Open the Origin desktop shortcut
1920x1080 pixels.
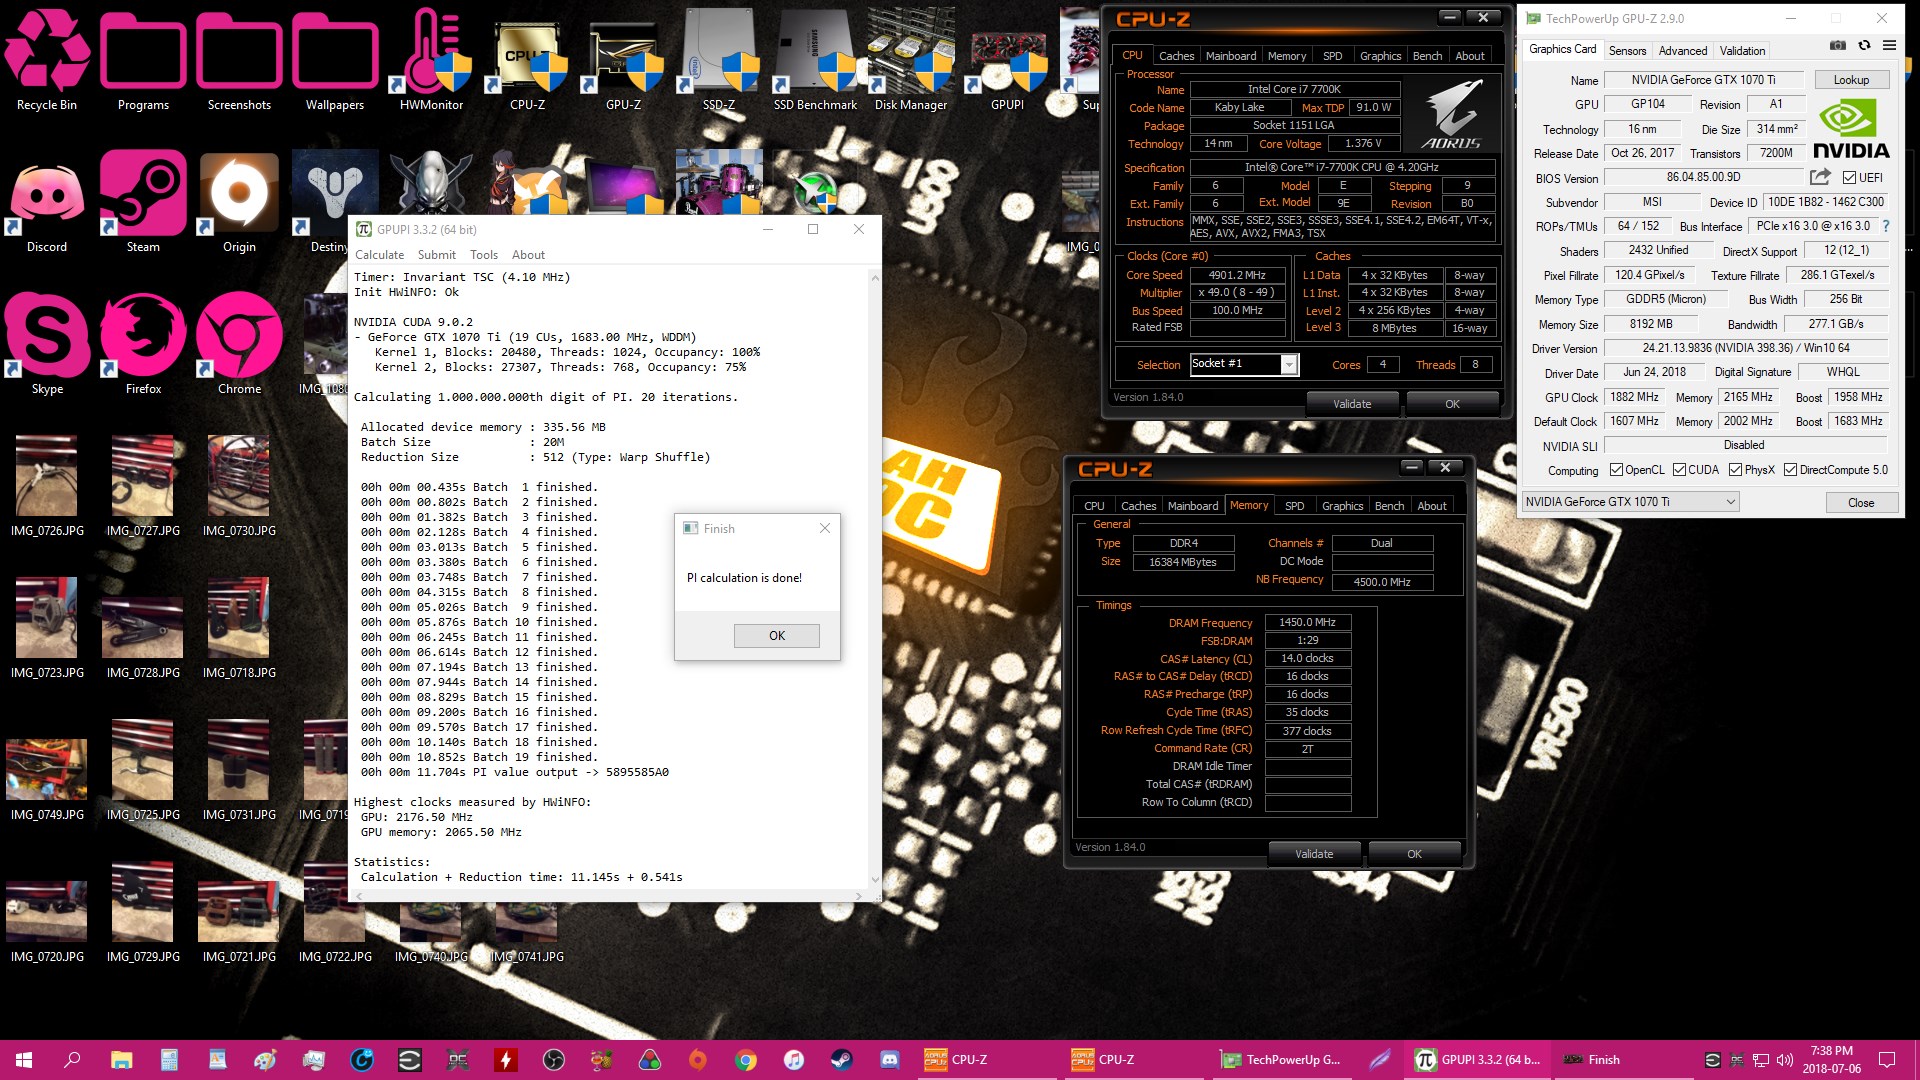tap(239, 202)
